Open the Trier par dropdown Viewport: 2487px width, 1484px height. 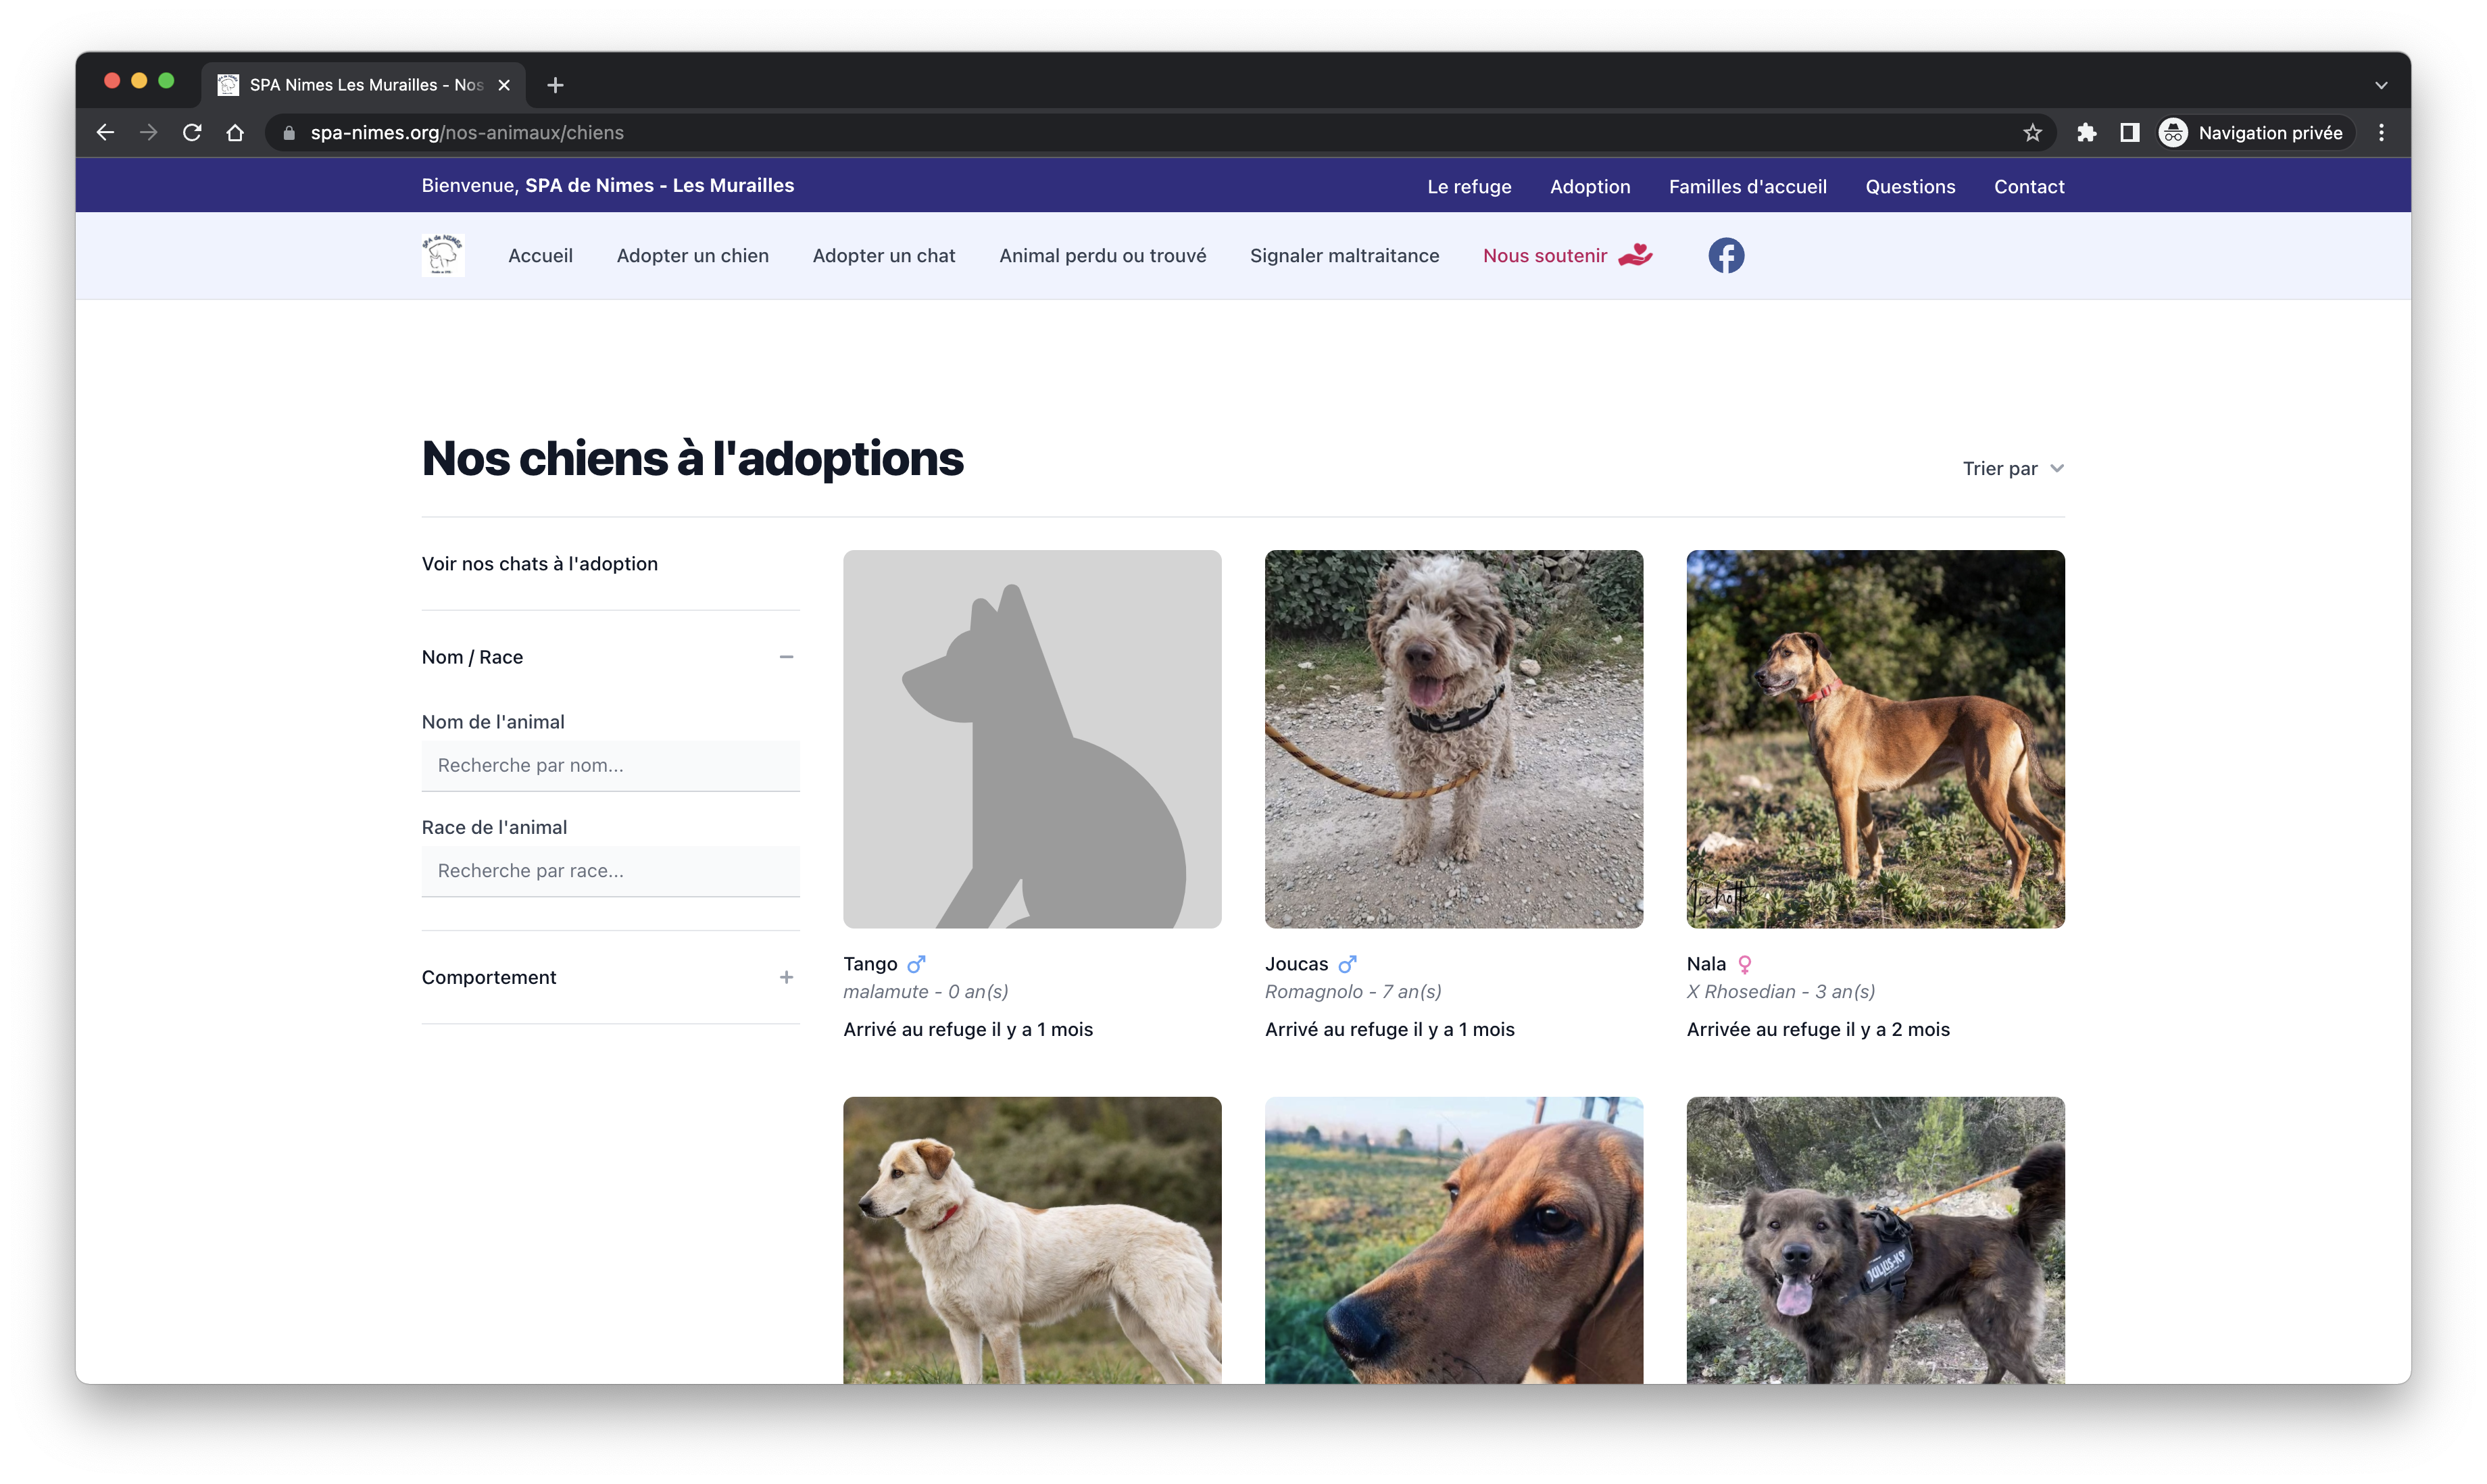[x=2012, y=469]
